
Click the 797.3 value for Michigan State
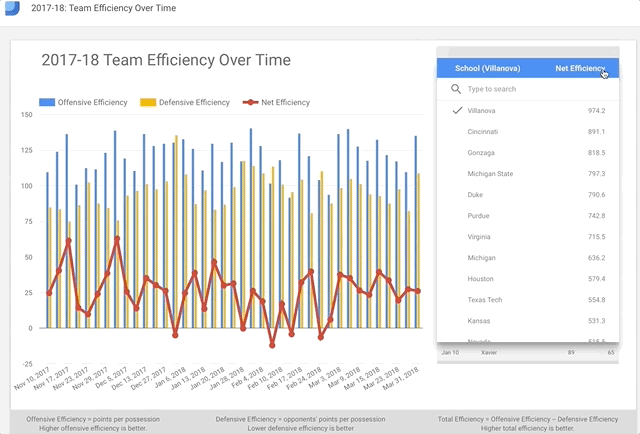pyautogui.click(x=596, y=174)
